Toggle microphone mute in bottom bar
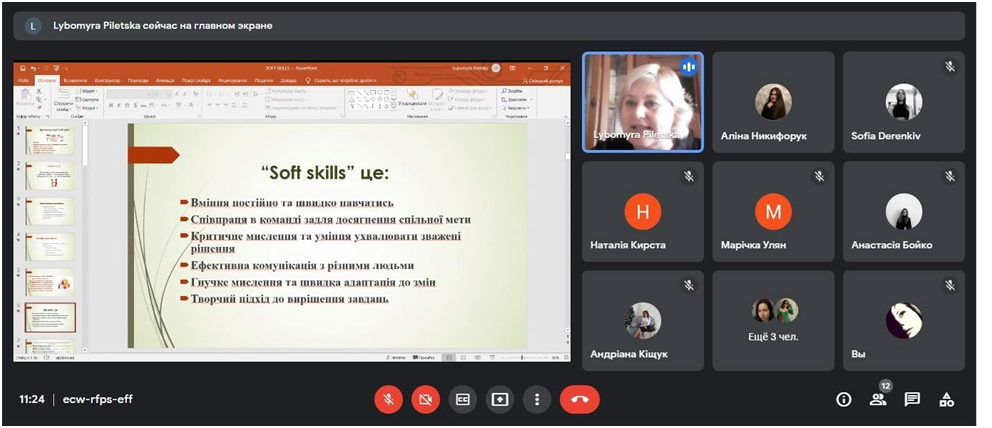 click(x=388, y=399)
